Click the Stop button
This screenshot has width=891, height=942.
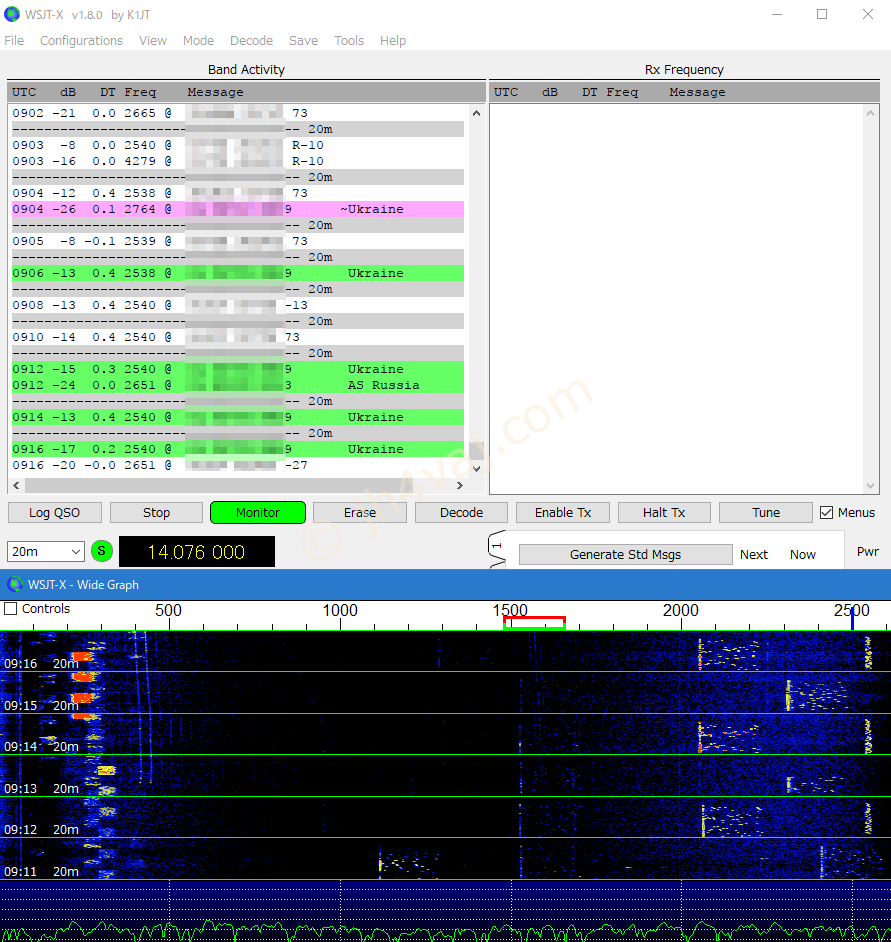click(x=156, y=512)
